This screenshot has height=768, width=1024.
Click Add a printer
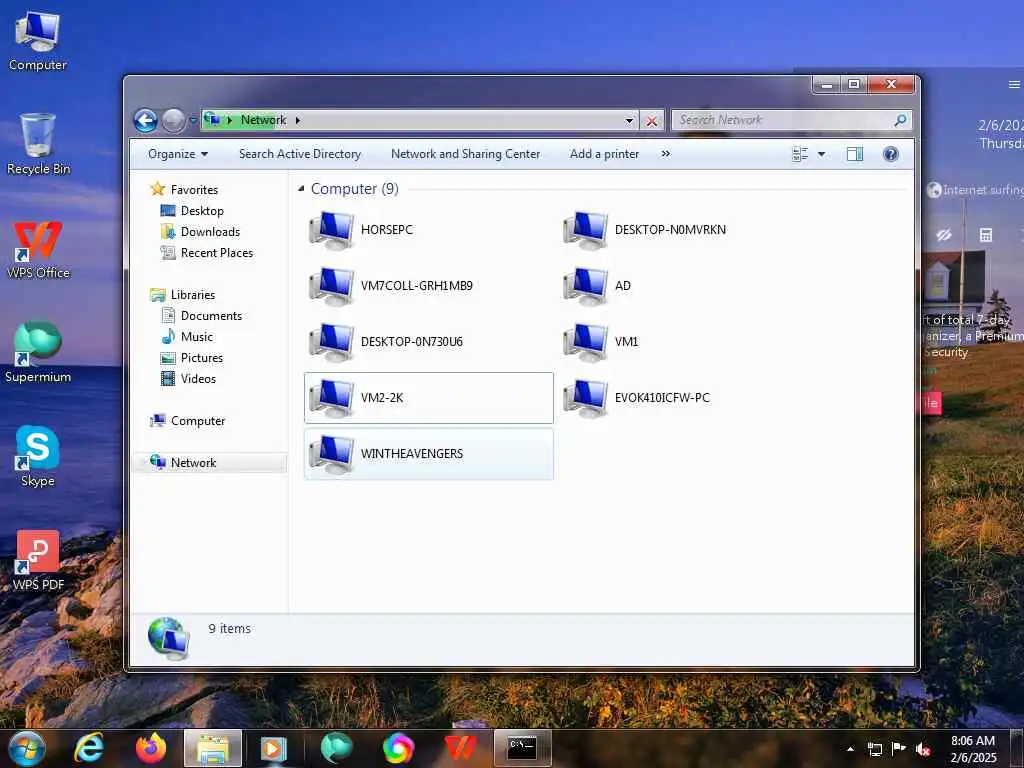(x=604, y=154)
